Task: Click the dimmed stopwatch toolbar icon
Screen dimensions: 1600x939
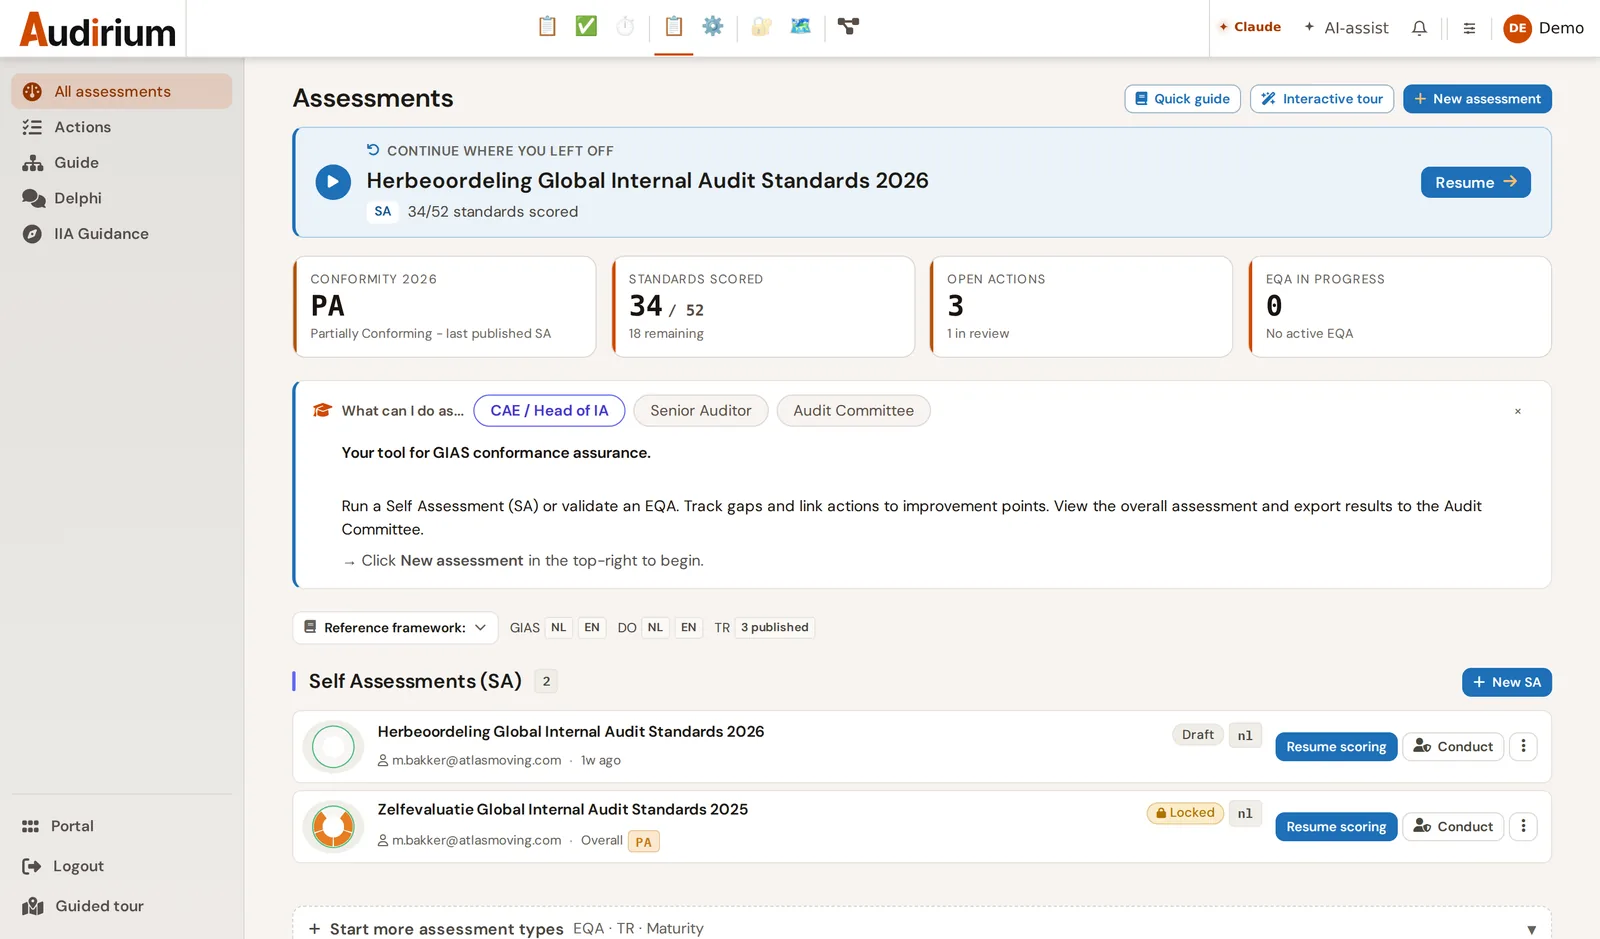Action: click(x=625, y=27)
